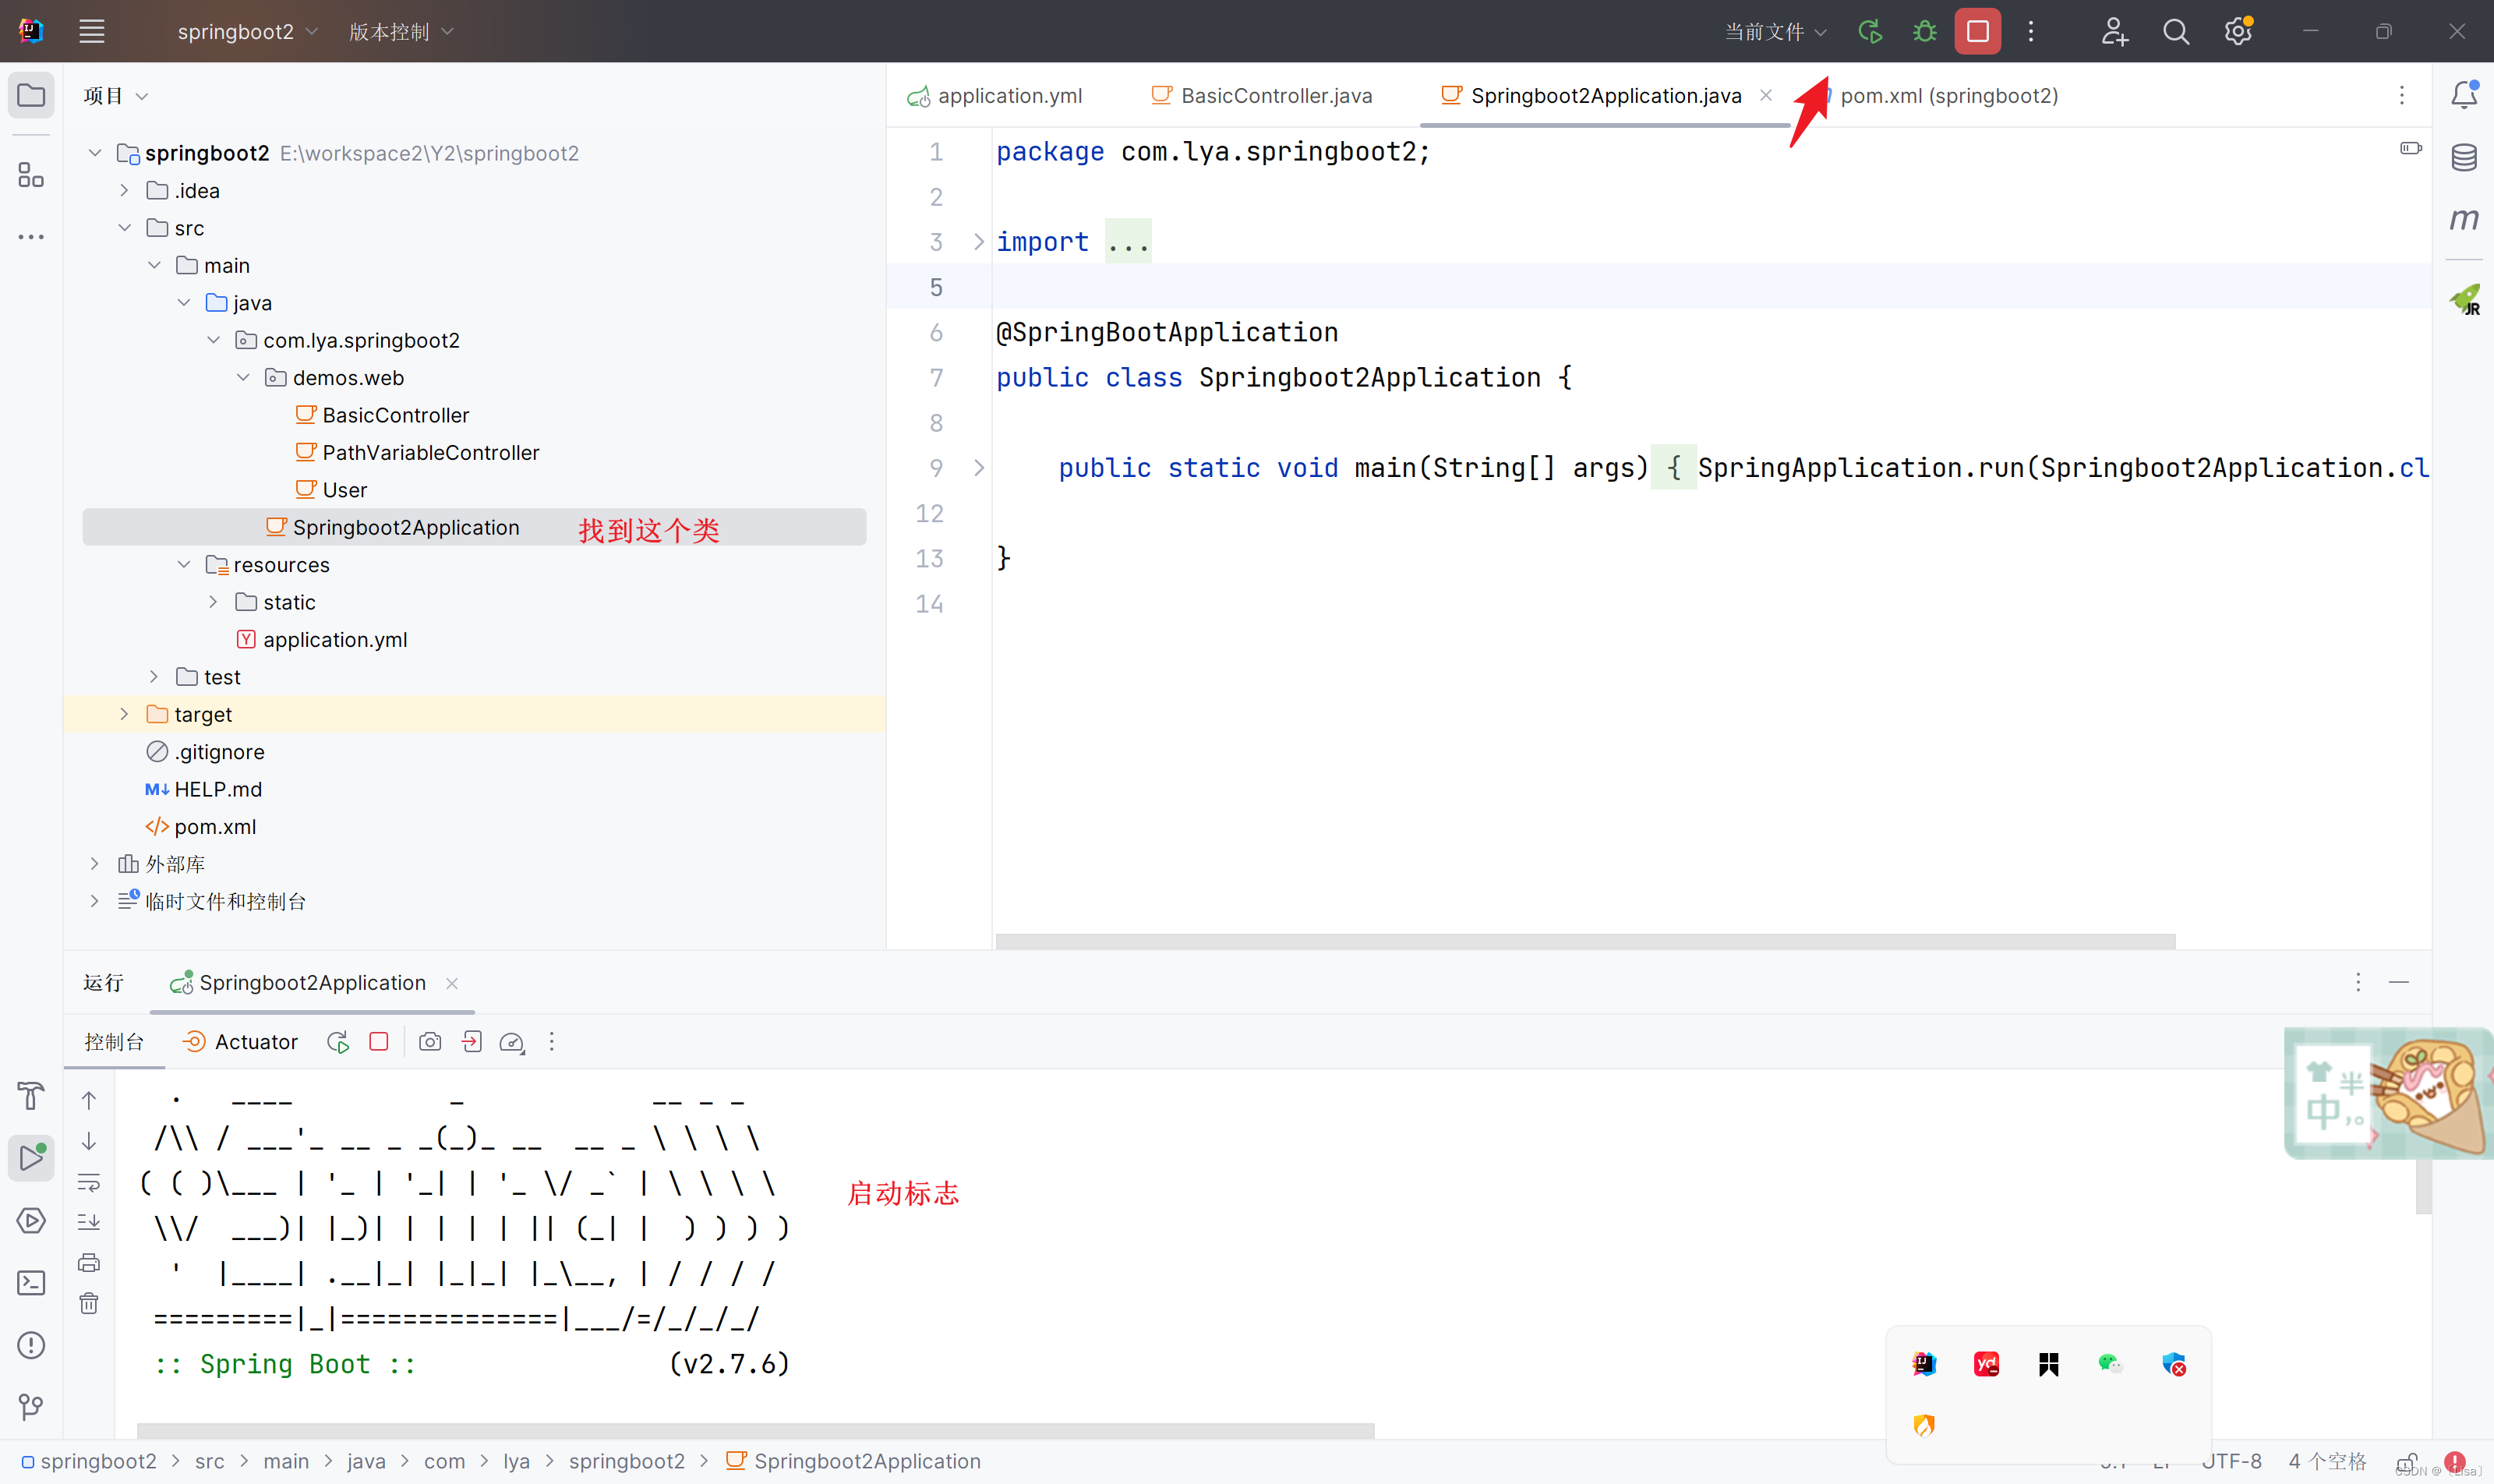Open the Maven tool window
Screen dimensions: 2494x1484
click(2464, 219)
